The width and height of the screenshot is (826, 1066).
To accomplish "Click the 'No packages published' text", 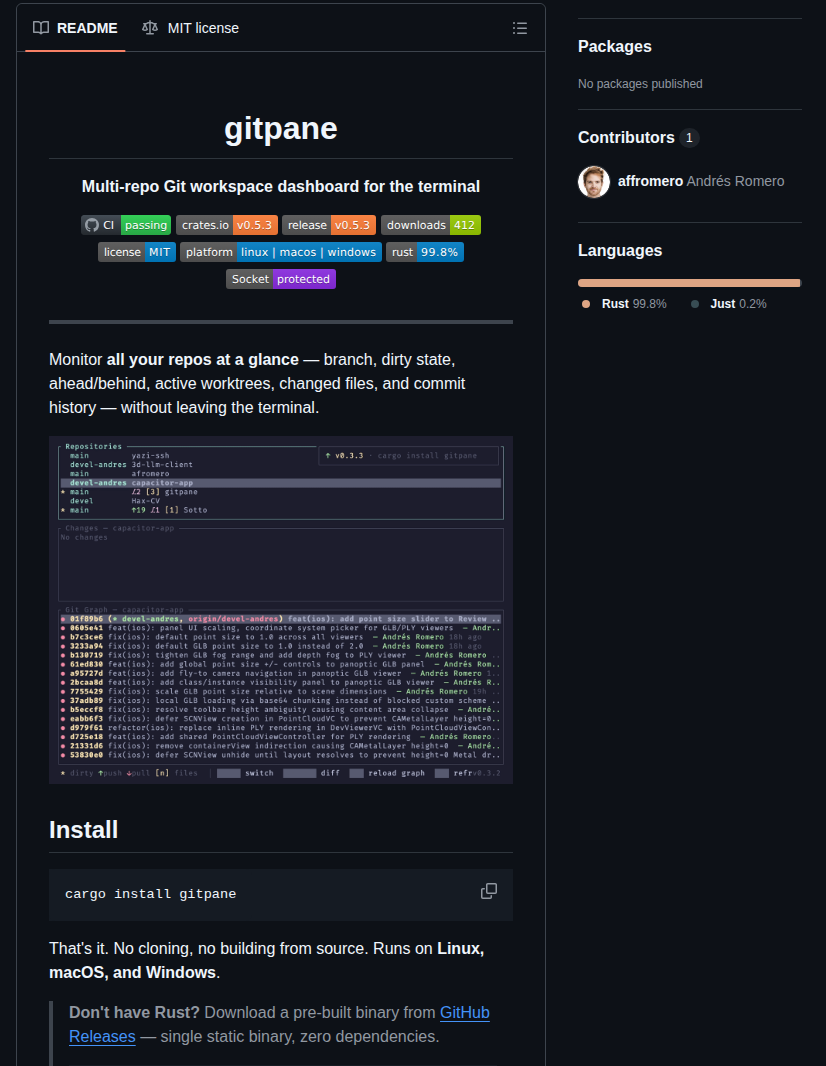I will pyautogui.click(x=640, y=84).
